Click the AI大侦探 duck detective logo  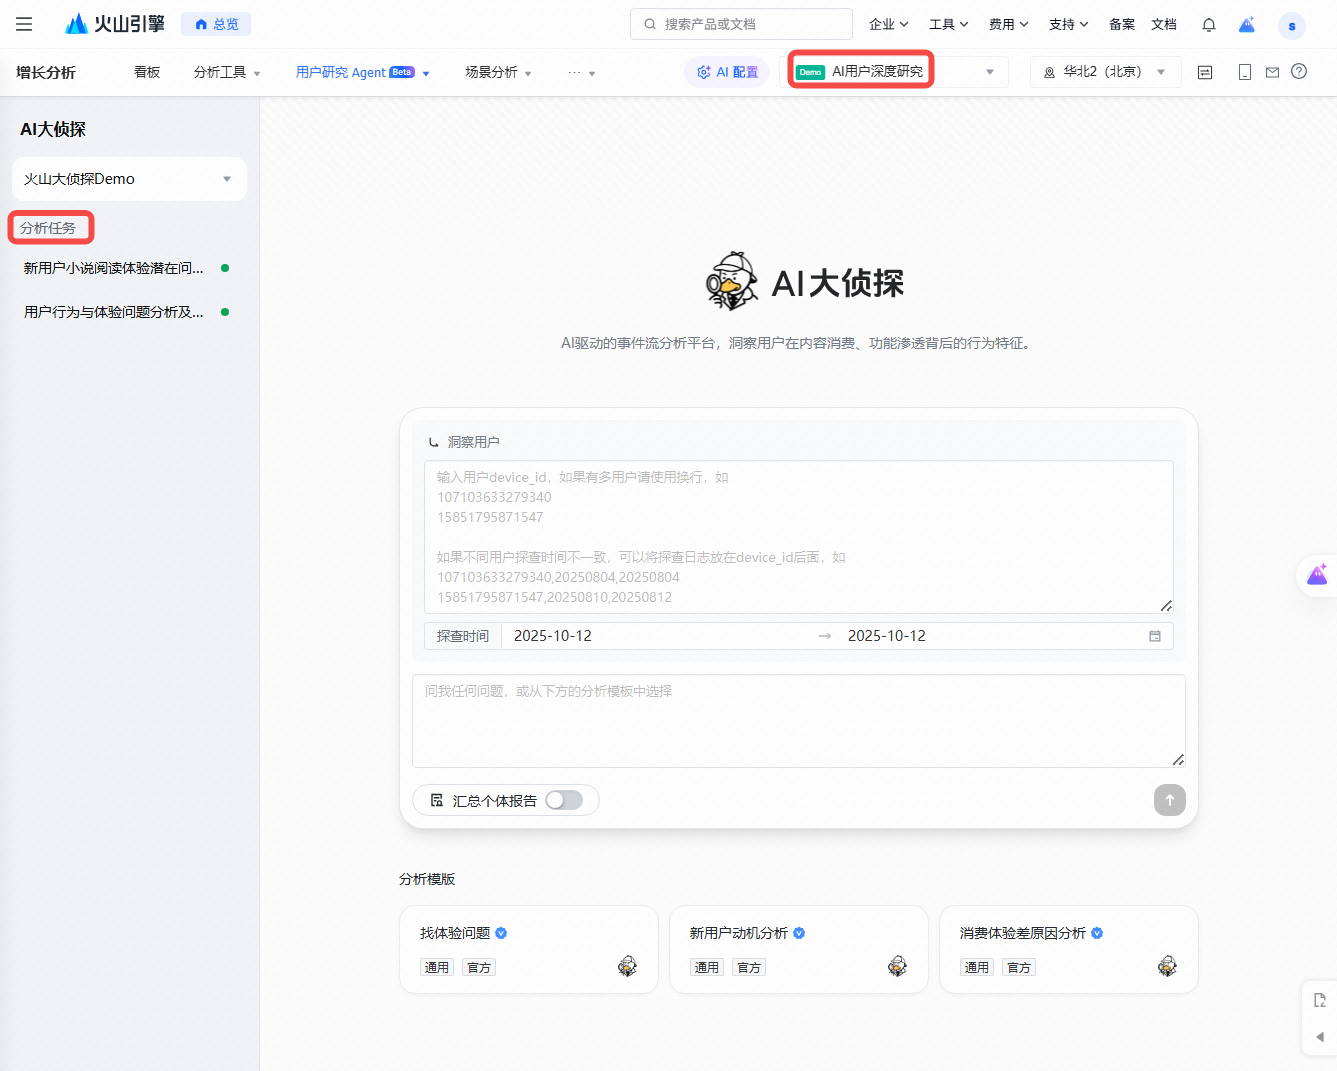click(731, 282)
